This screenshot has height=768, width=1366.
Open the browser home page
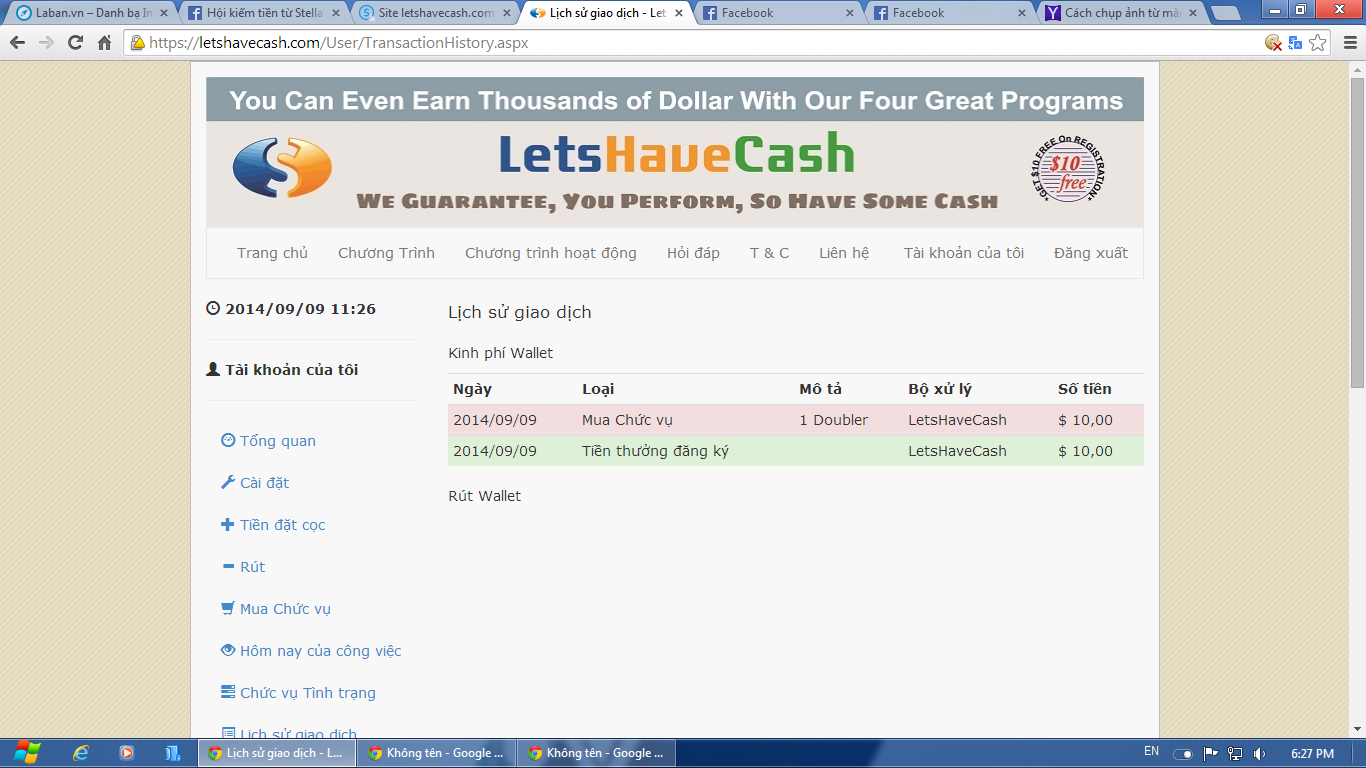104,43
